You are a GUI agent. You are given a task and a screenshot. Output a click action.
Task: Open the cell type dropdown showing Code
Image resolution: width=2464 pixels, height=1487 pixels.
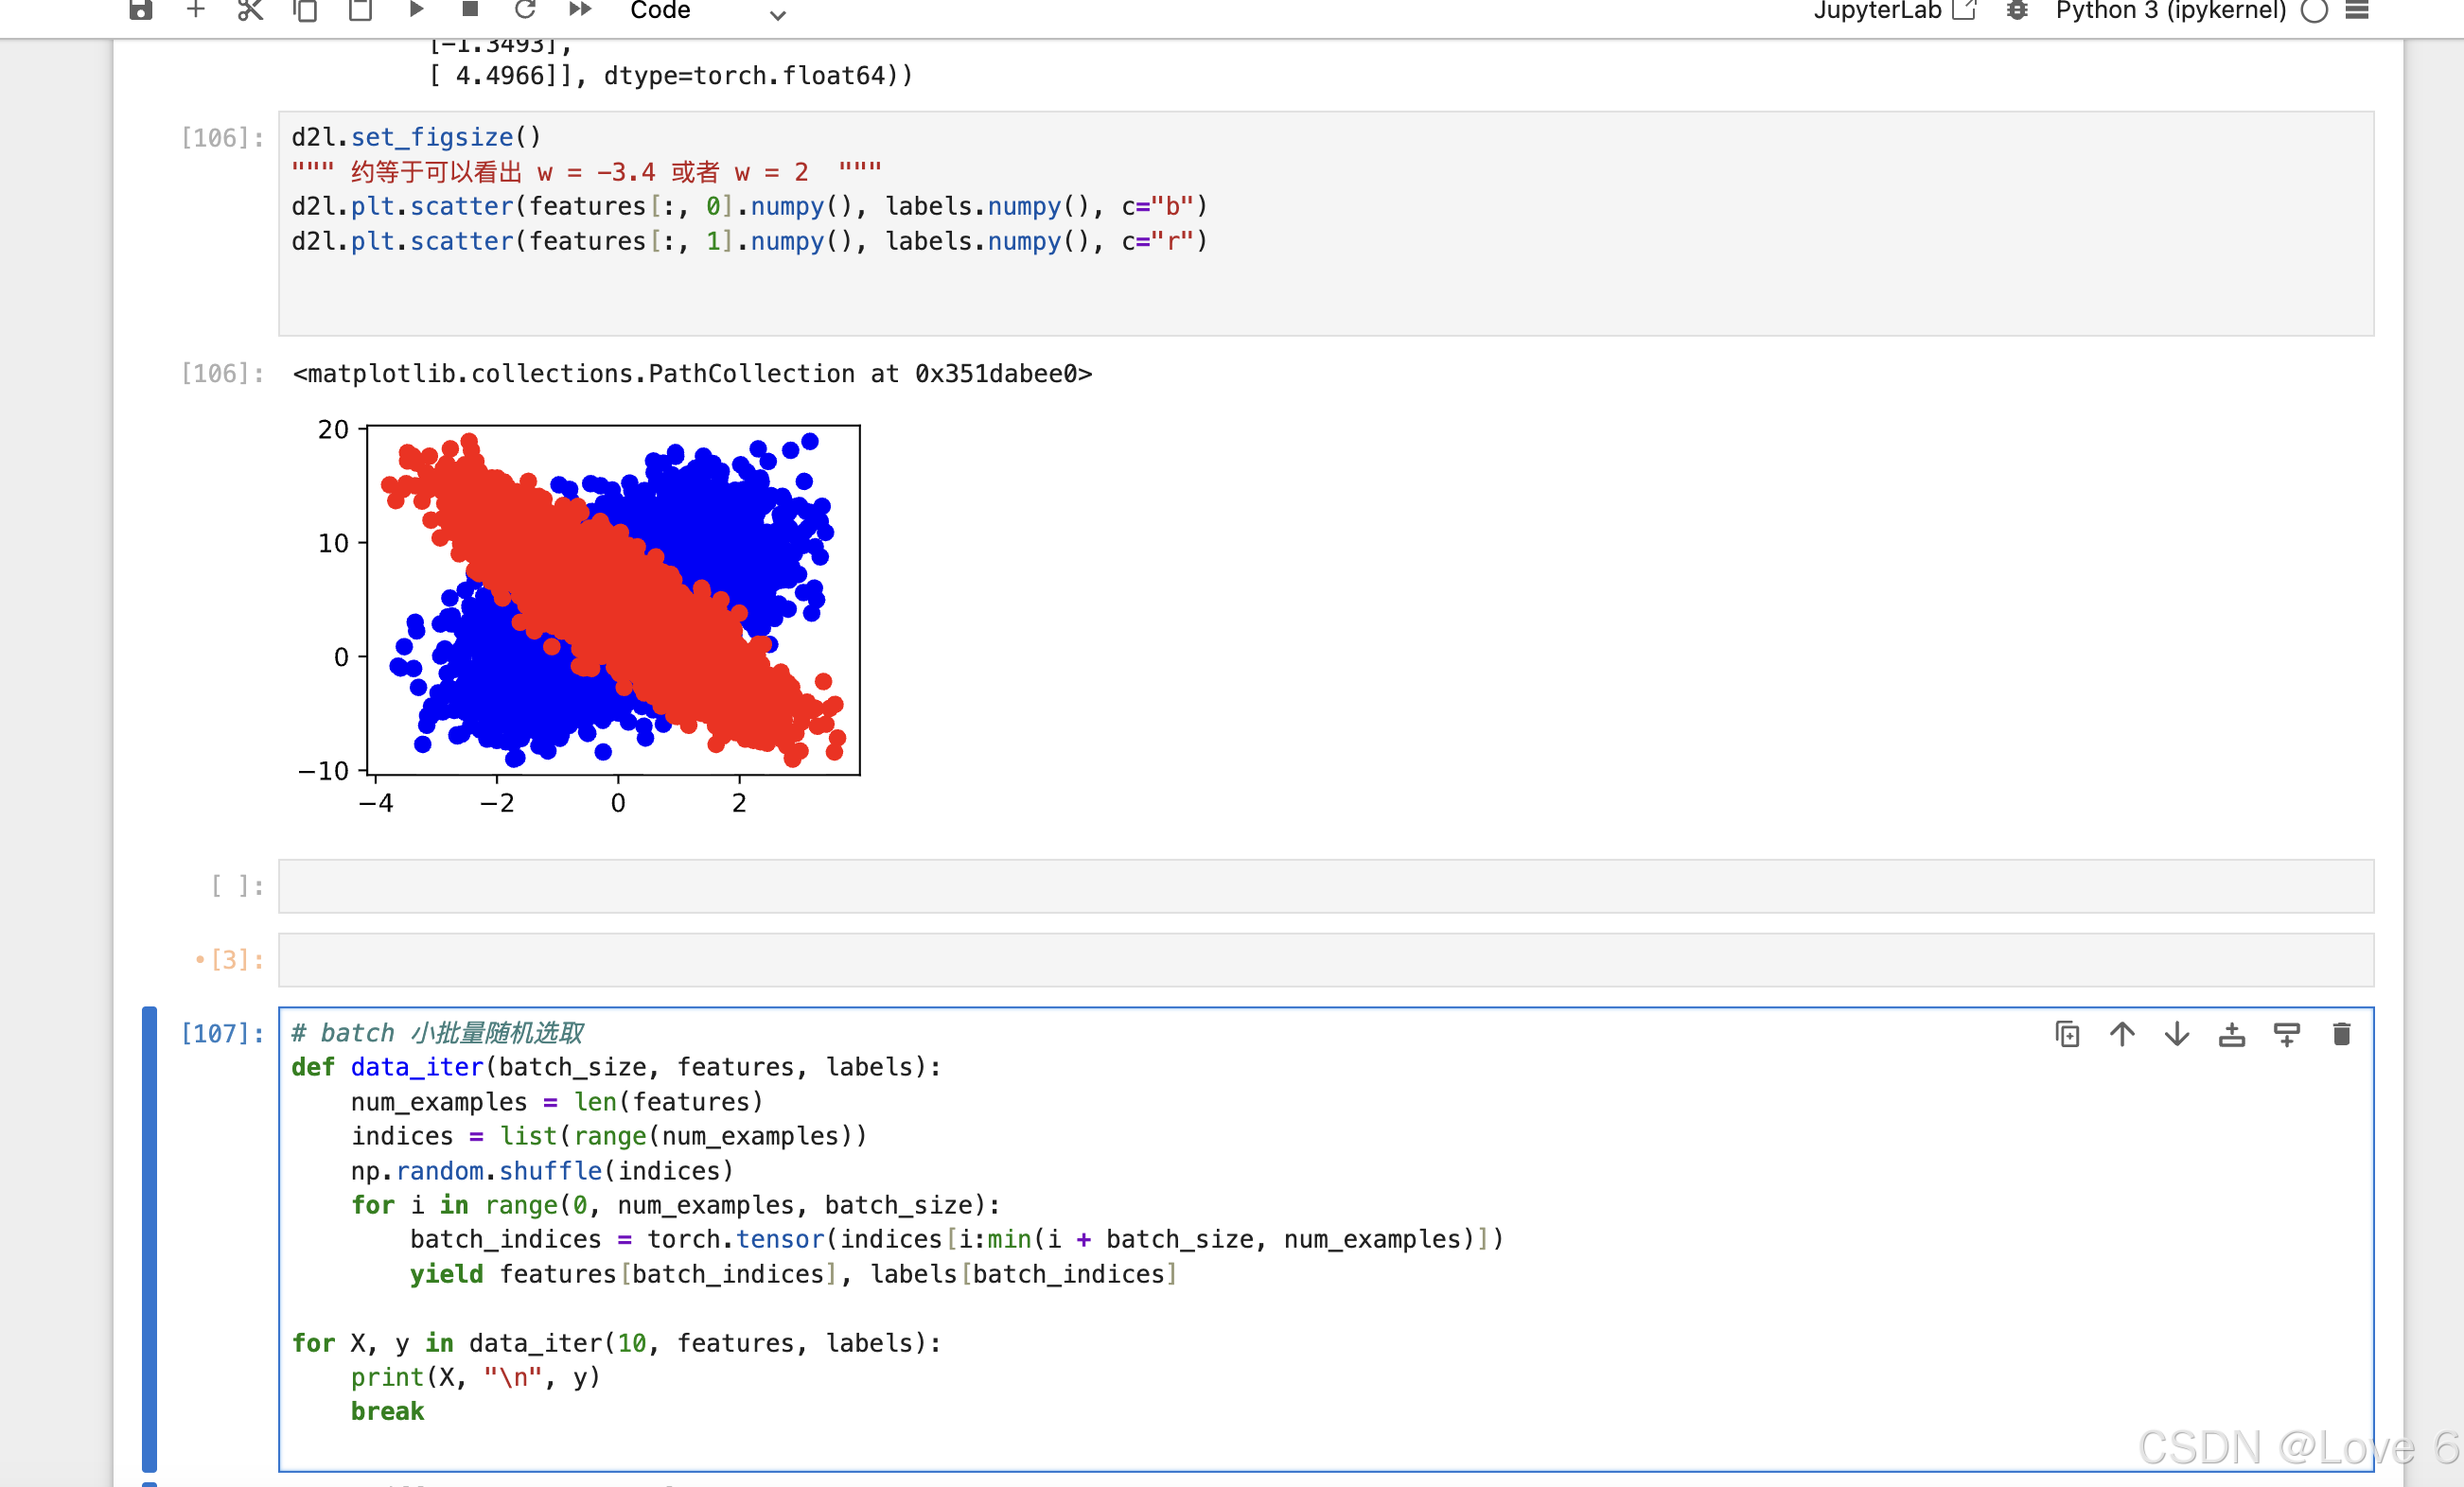tap(708, 11)
